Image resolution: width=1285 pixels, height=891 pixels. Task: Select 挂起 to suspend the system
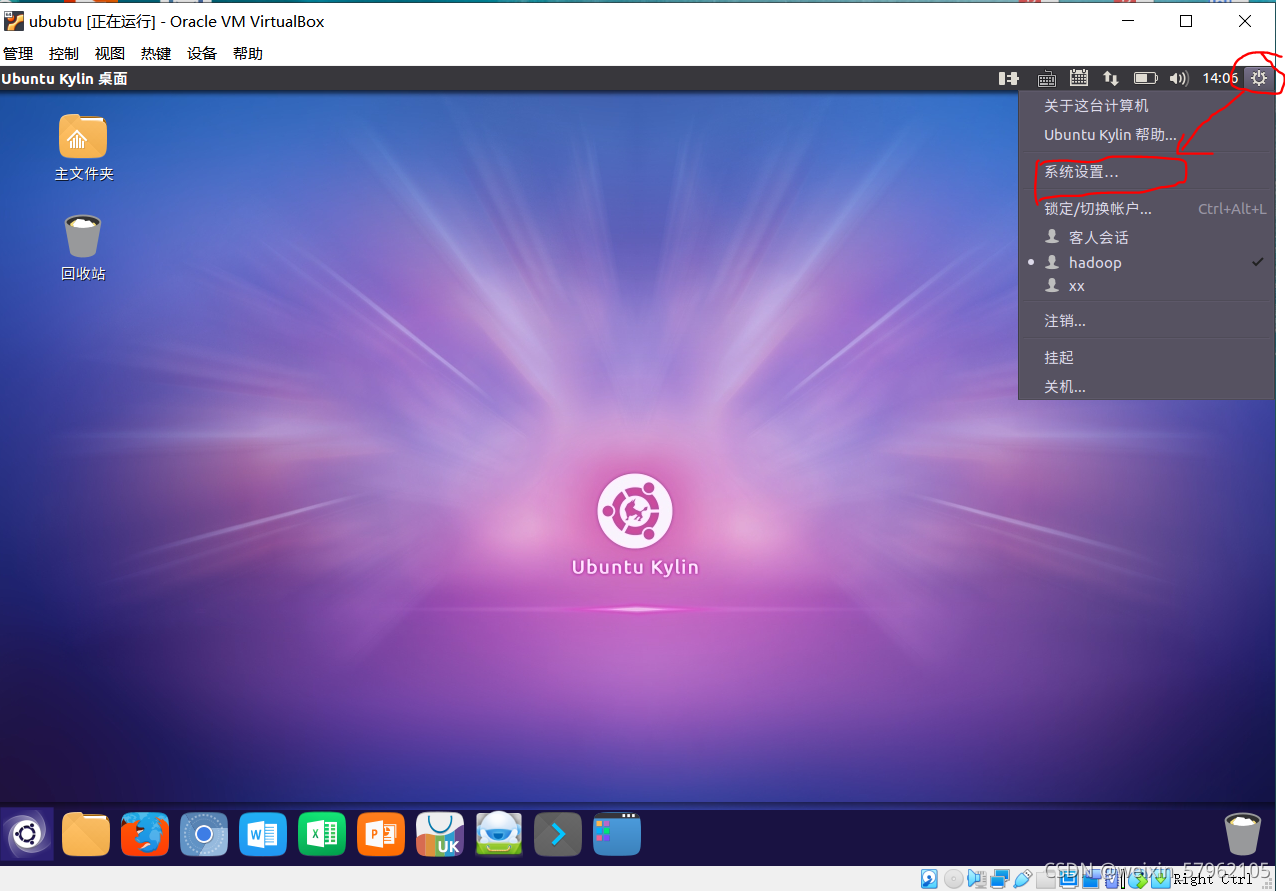pyautogui.click(x=1146, y=357)
